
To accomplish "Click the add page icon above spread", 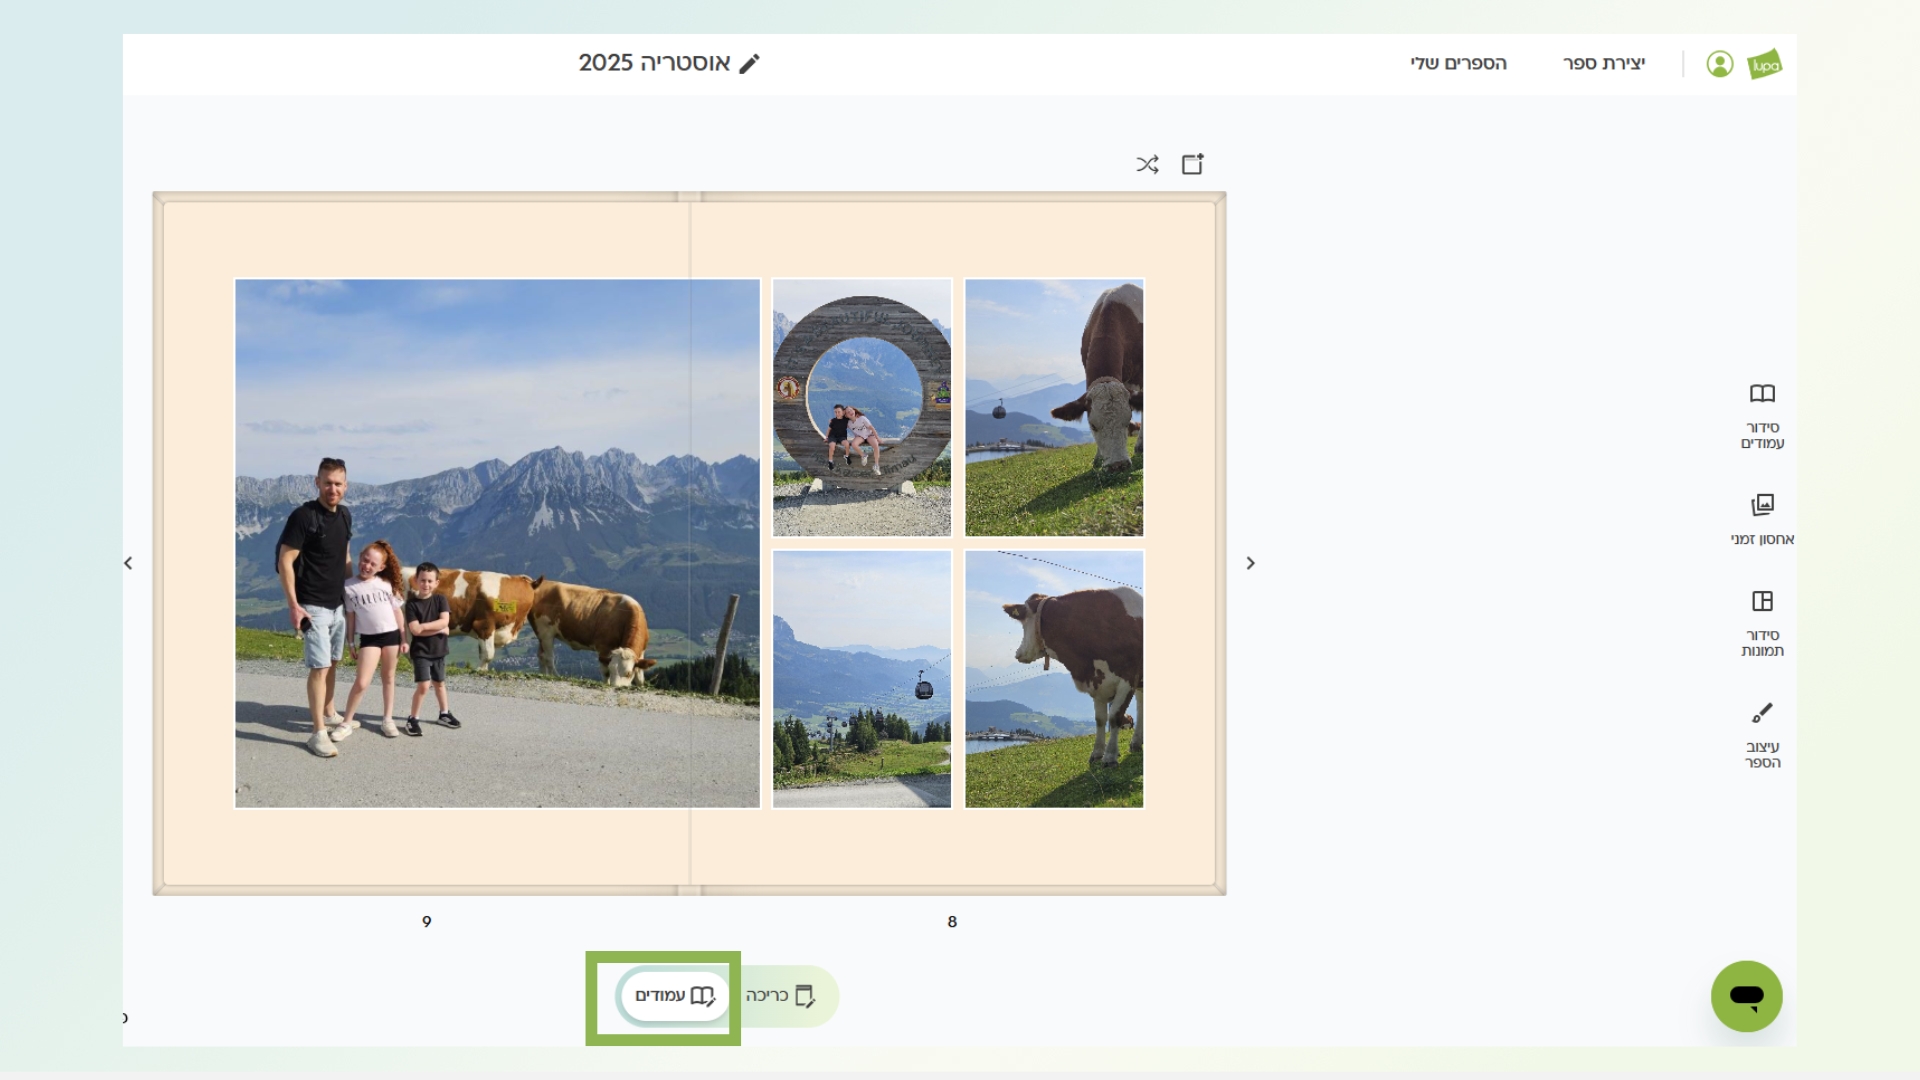I will coord(1192,164).
